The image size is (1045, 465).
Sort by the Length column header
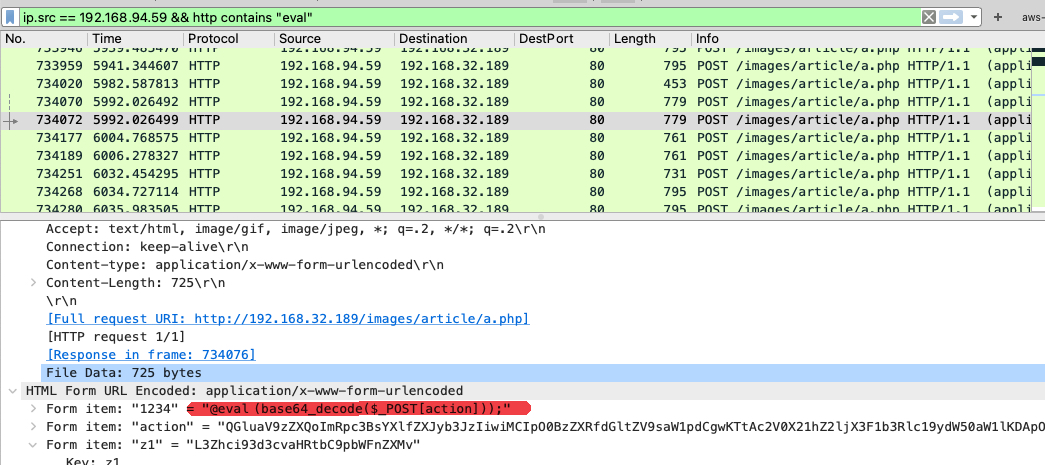[x=635, y=39]
